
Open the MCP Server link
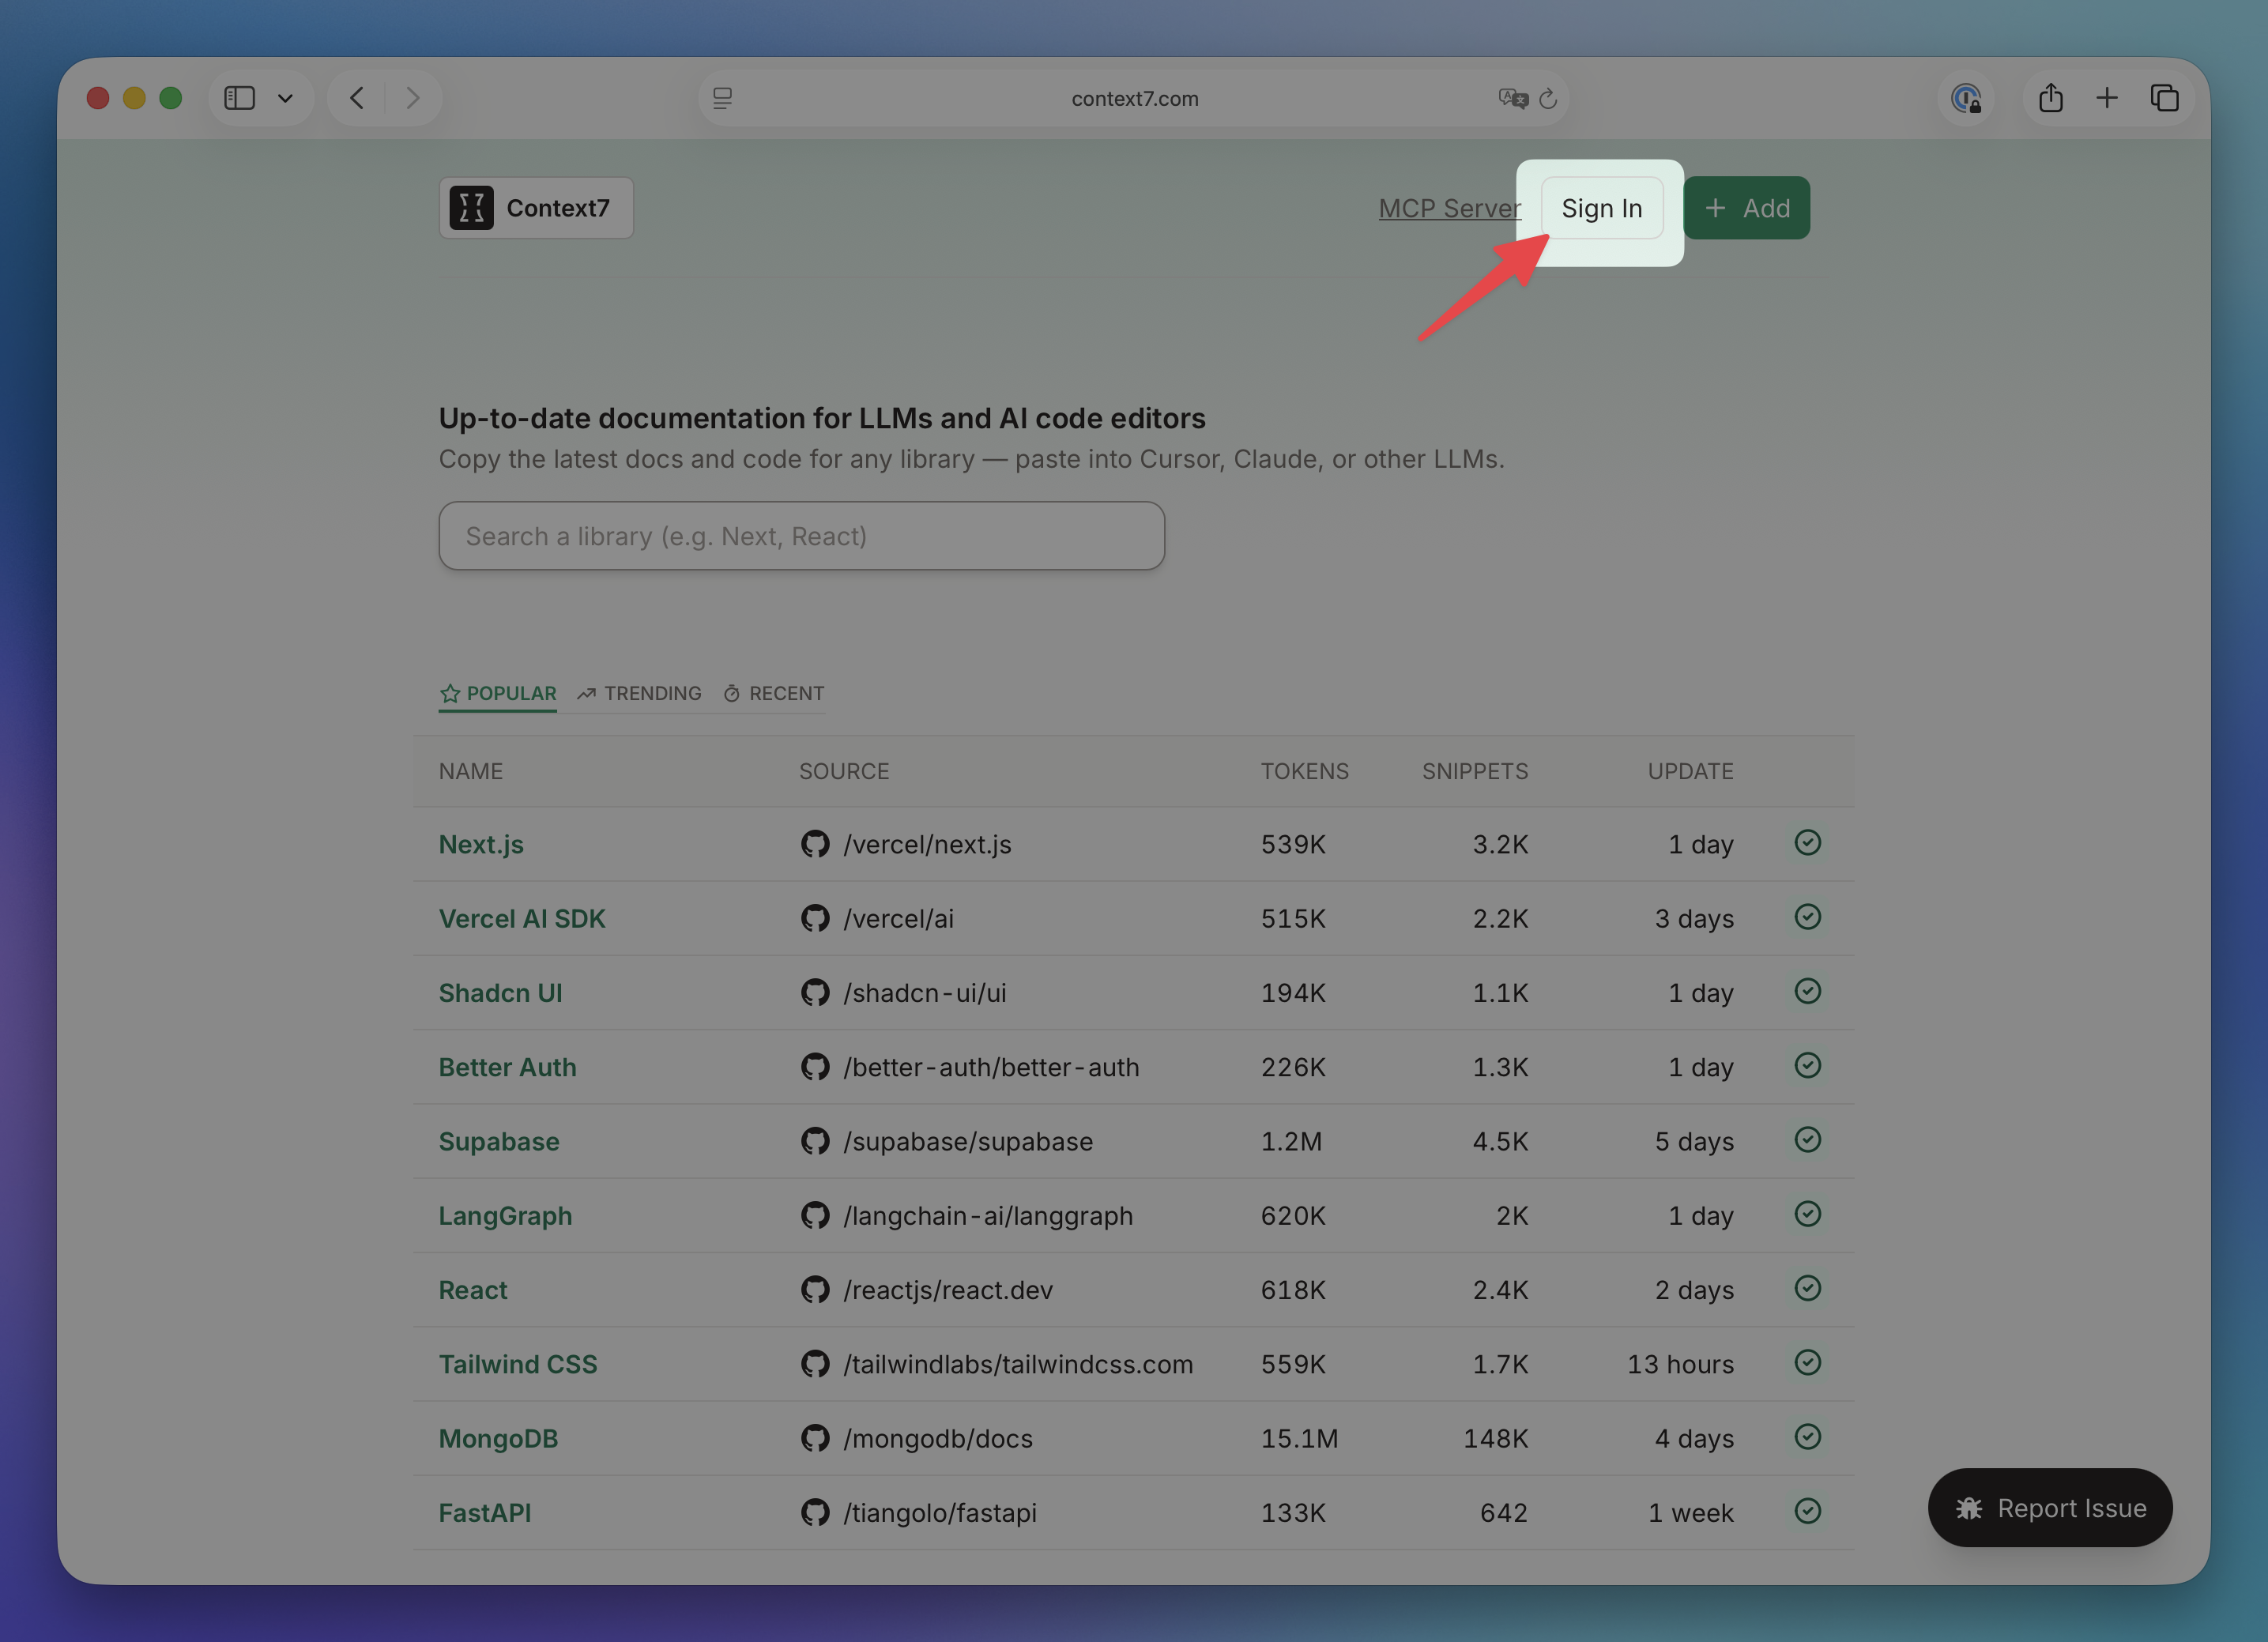(1449, 208)
